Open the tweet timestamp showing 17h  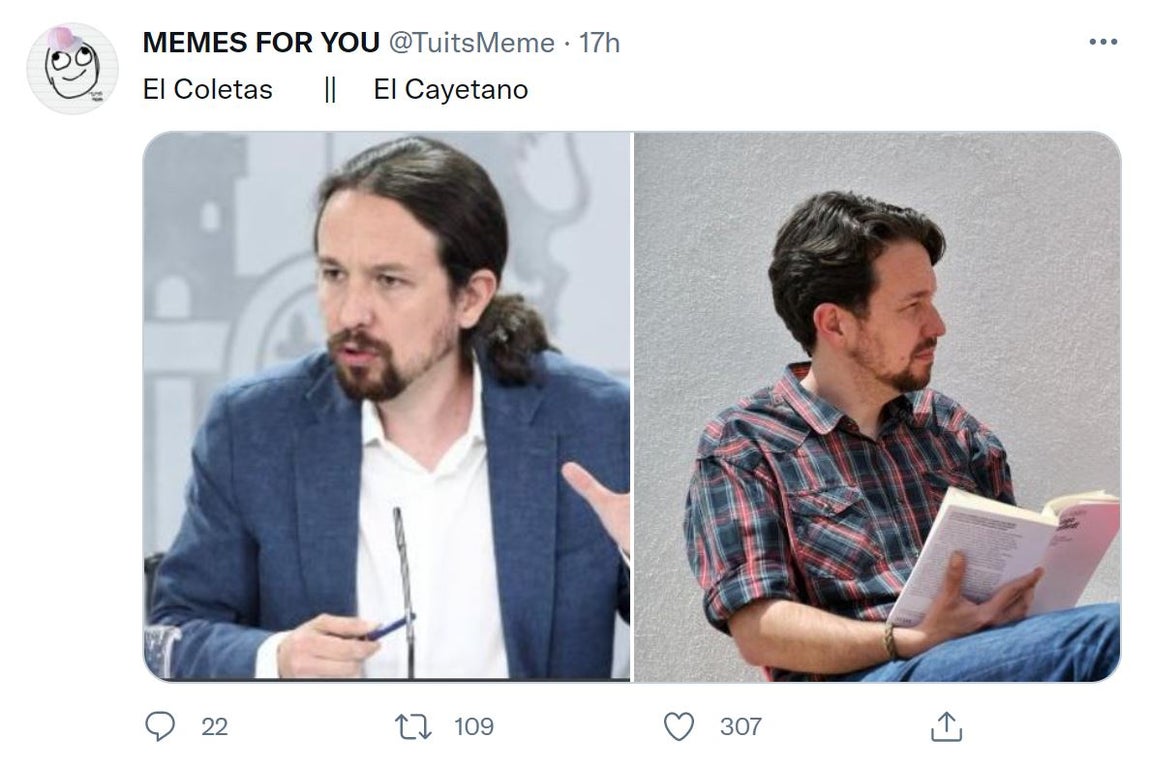597,42
